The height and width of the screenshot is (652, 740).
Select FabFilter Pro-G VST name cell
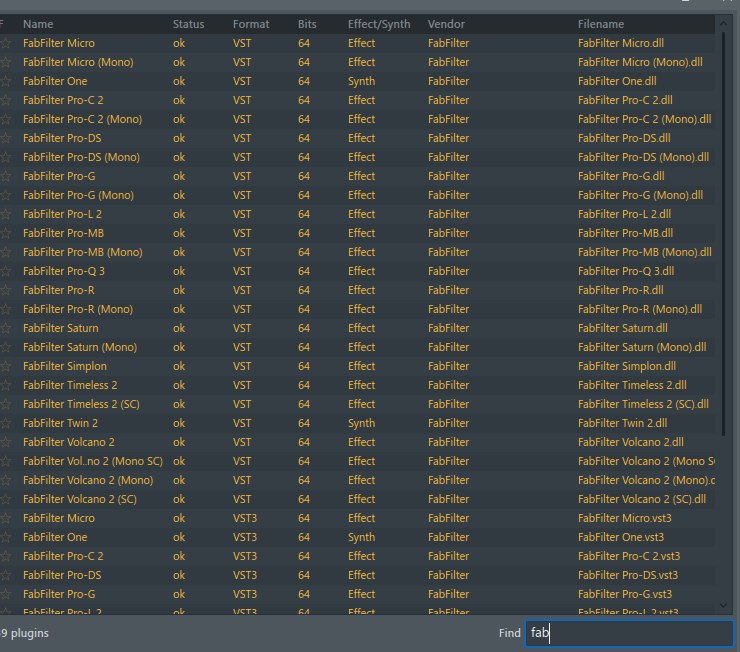coord(59,176)
